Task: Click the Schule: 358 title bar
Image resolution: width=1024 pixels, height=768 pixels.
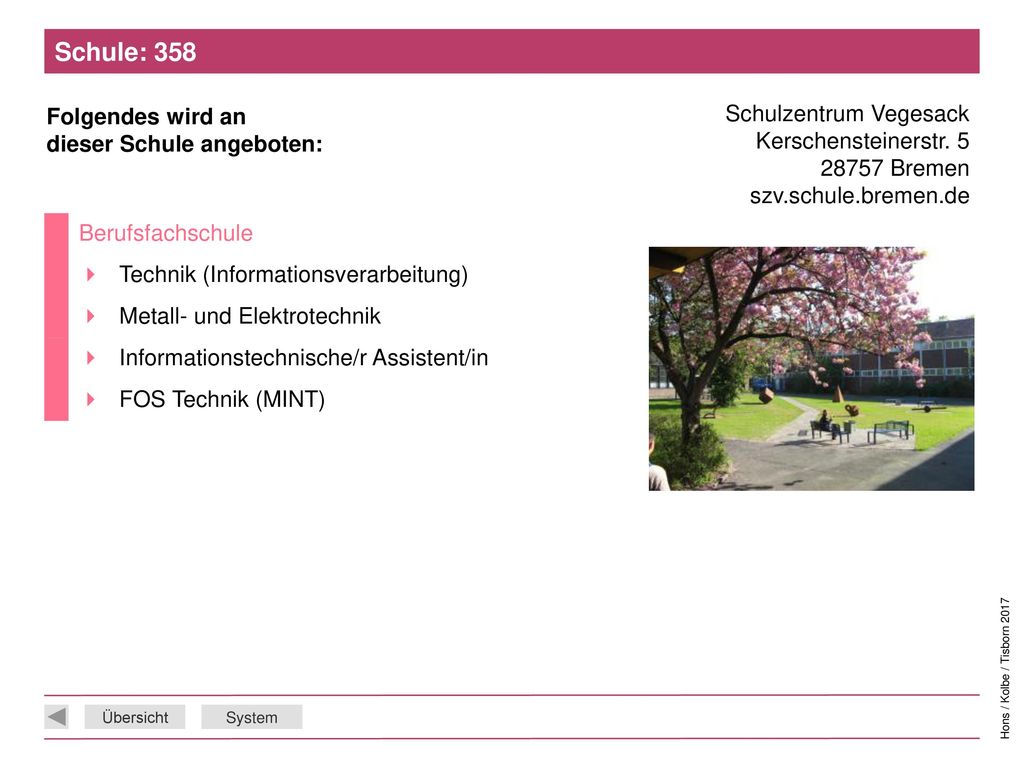Action: click(512, 51)
